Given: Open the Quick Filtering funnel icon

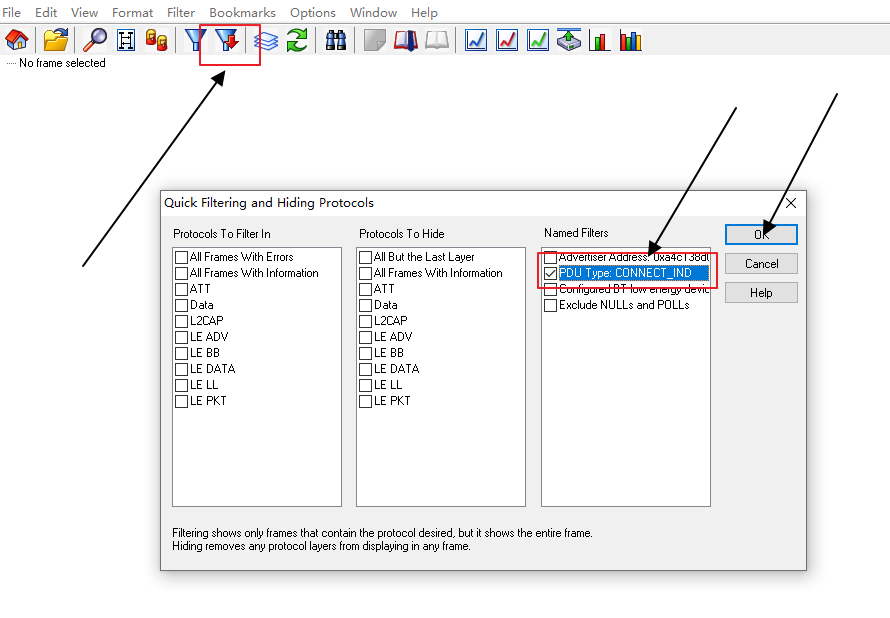Looking at the screenshot, I should 227,40.
